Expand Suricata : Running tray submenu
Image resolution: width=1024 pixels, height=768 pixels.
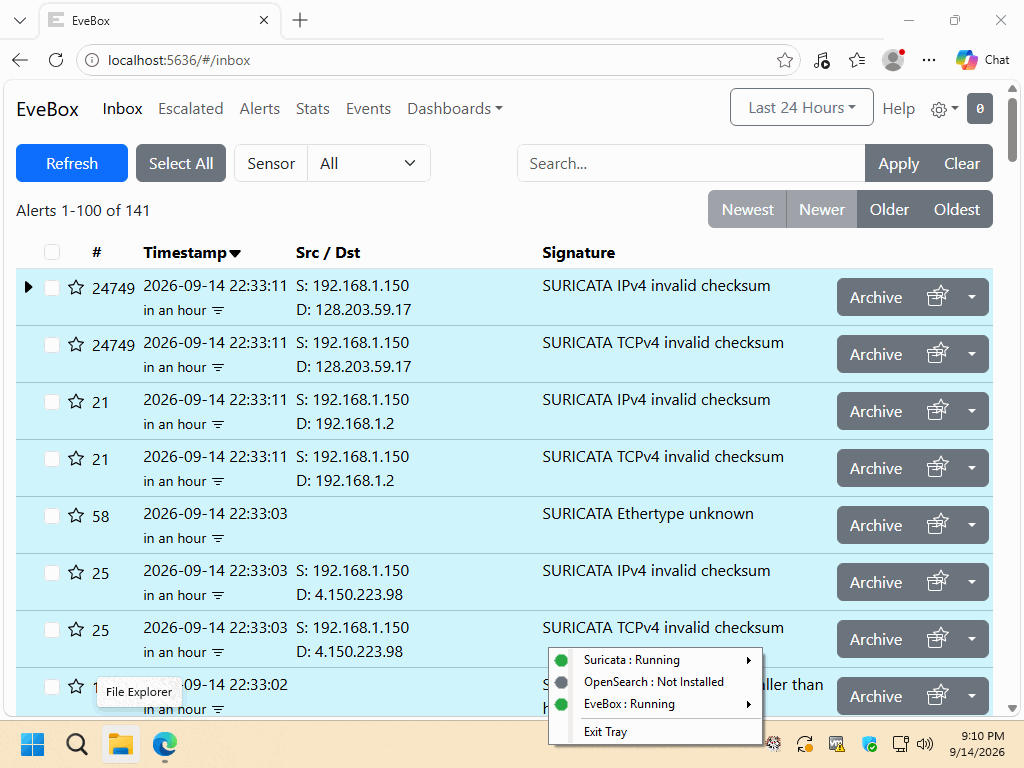pyautogui.click(x=656, y=660)
